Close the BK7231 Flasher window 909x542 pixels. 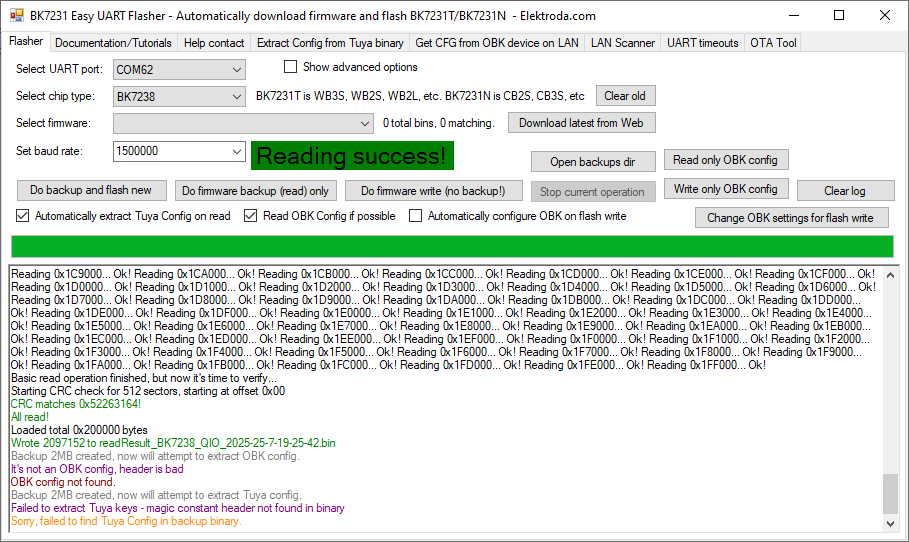click(x=885, y=16)
